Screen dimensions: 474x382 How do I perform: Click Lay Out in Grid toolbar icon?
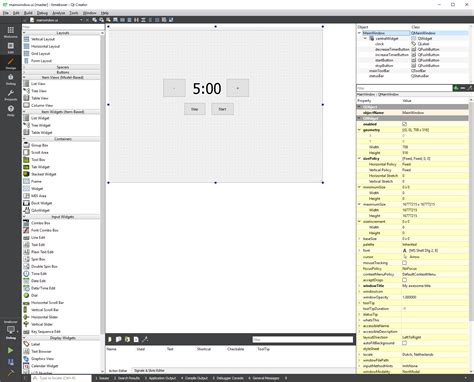(x=157, y=20)
